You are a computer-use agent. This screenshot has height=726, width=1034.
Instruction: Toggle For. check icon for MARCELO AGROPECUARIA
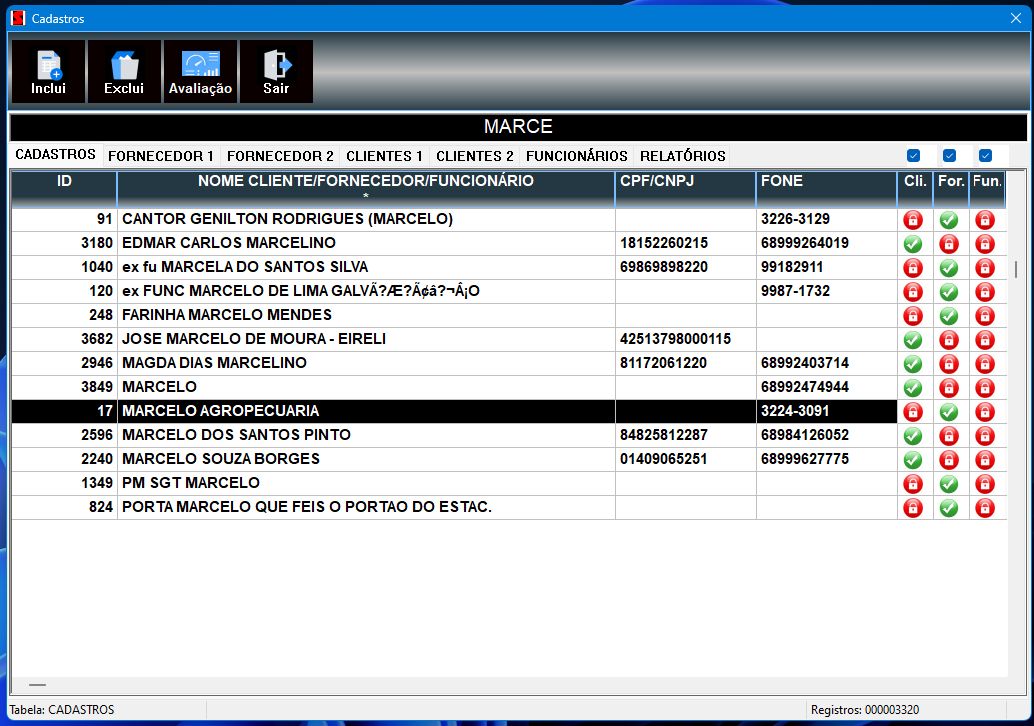pos(949,411)
